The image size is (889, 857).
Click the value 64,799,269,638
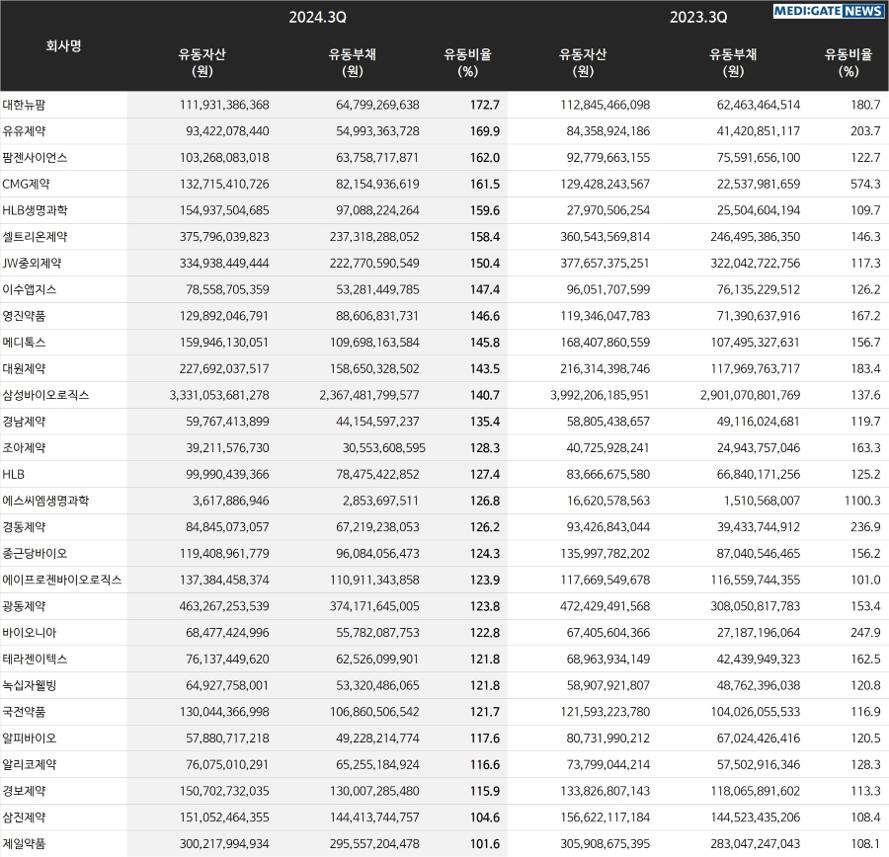pyautogui.click(x=378, y=105)
